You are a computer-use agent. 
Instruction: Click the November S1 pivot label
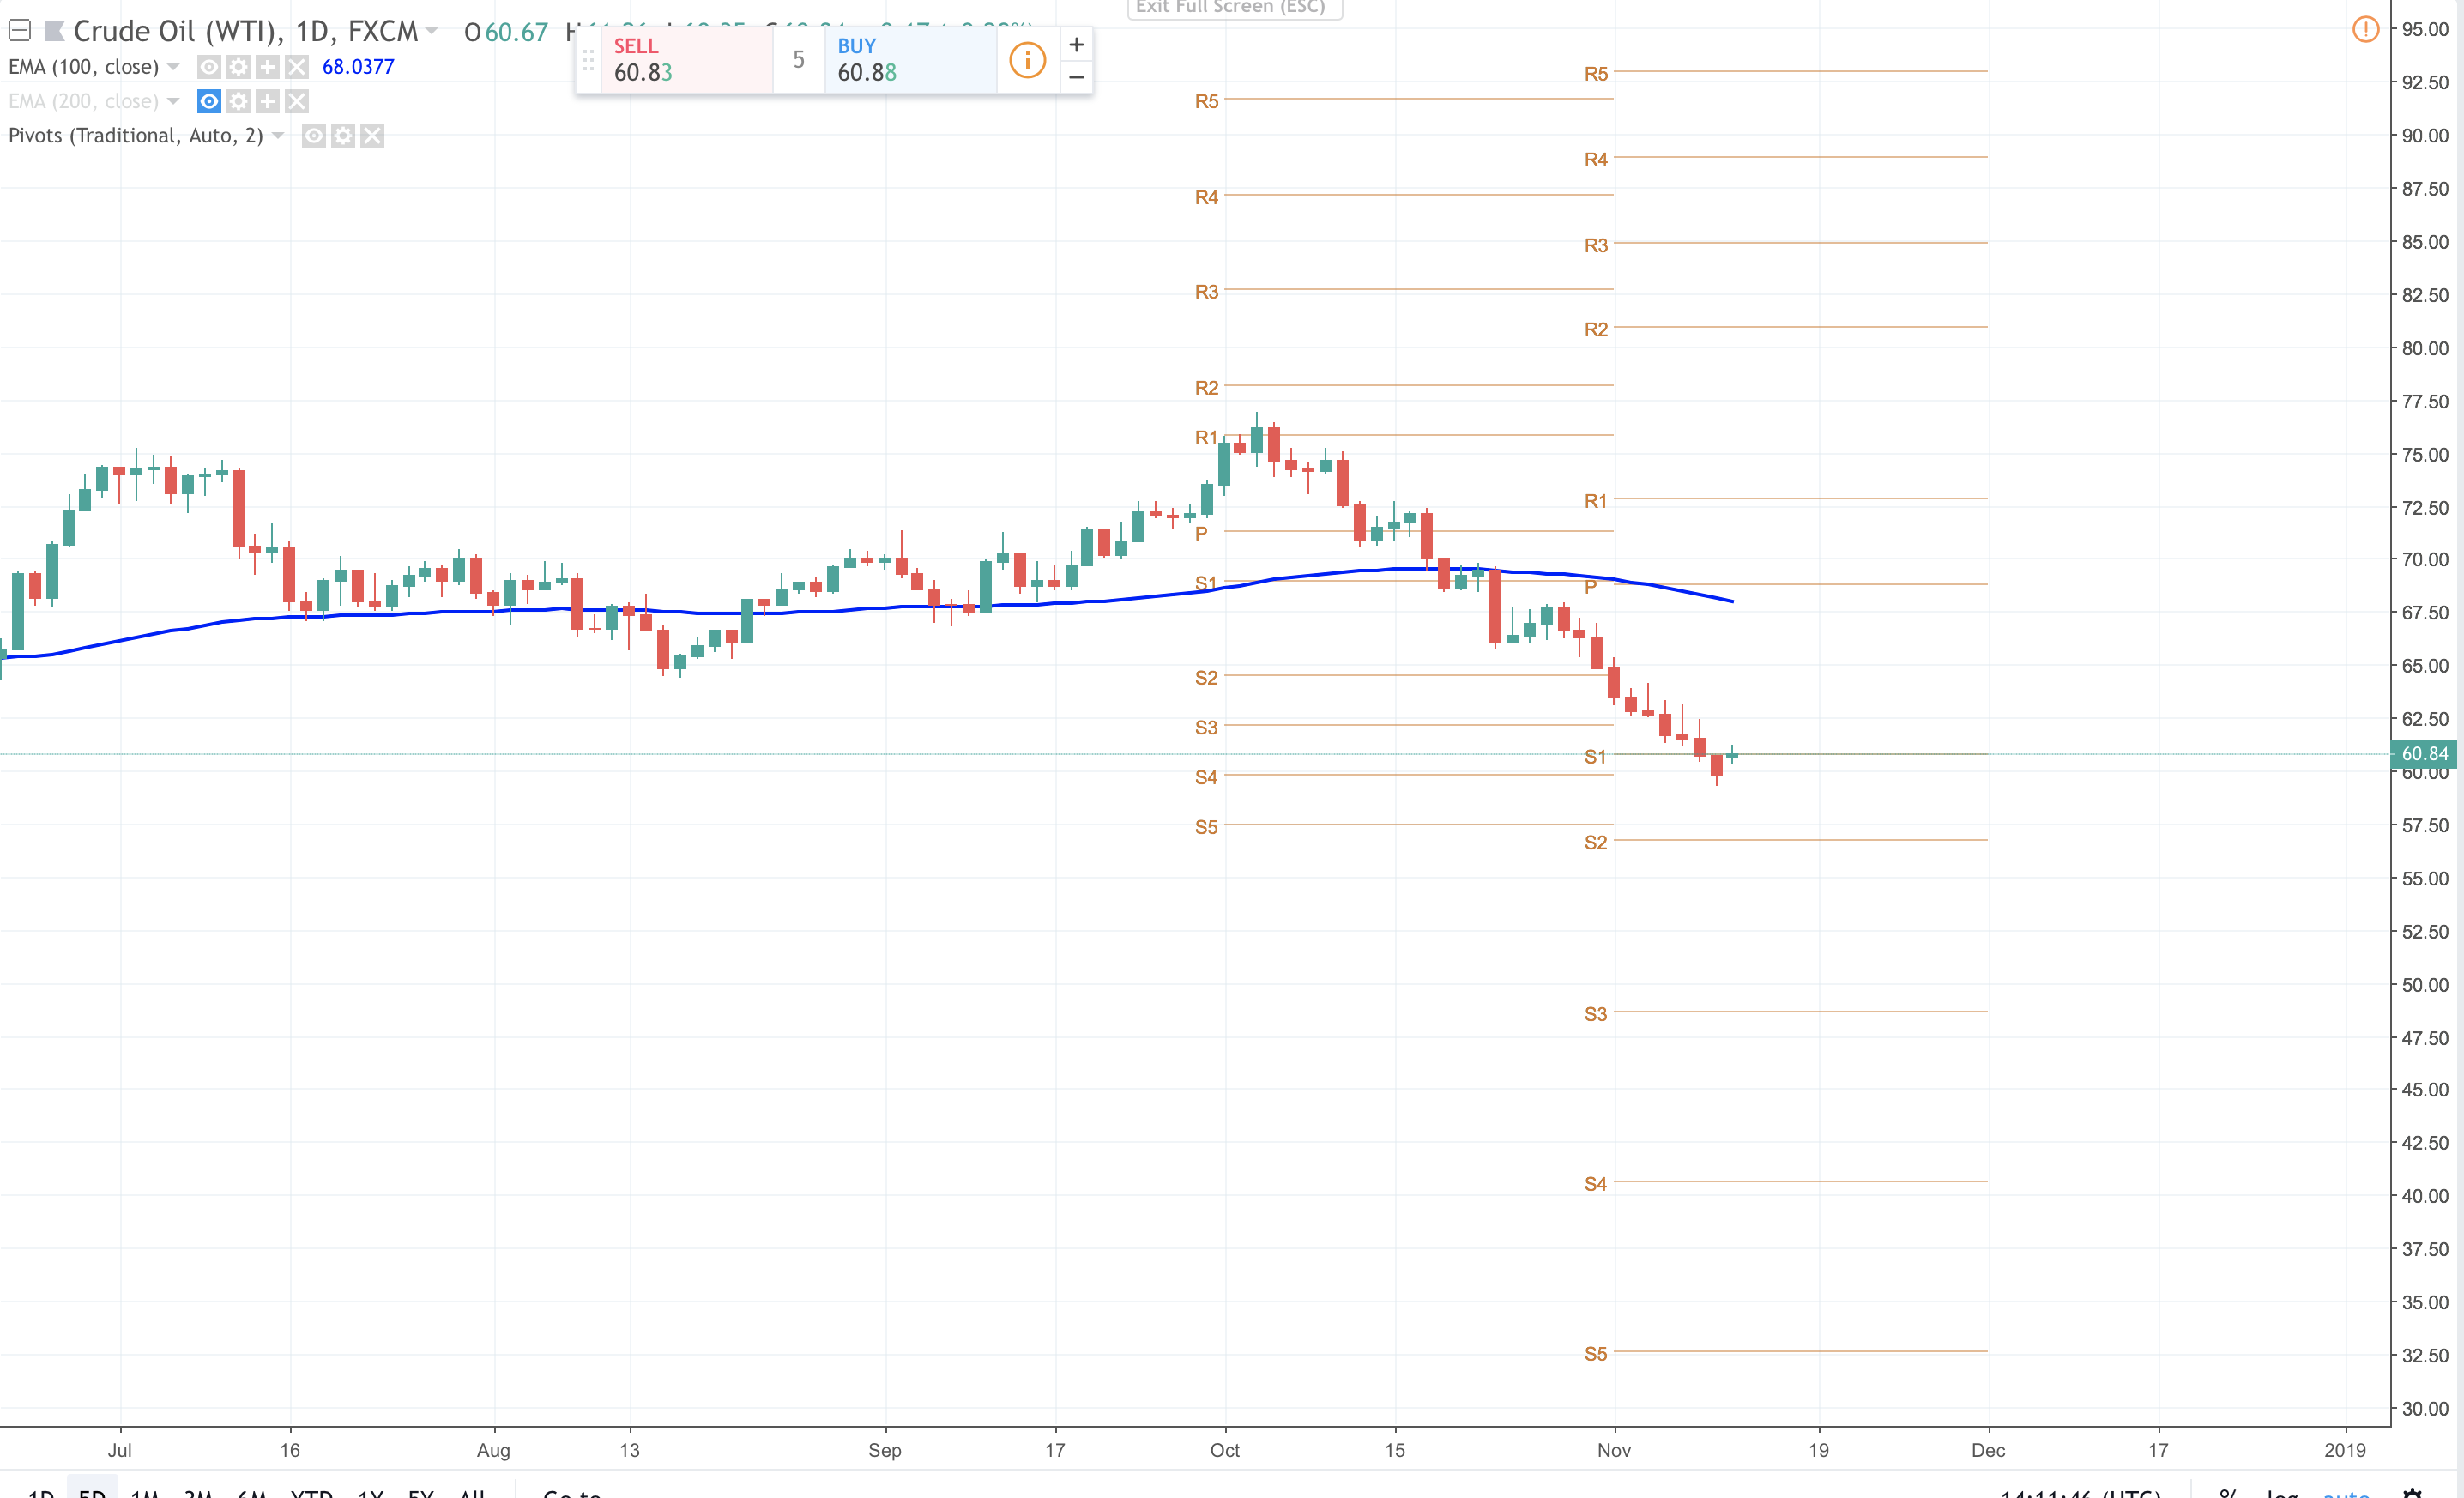point(1595,757)
